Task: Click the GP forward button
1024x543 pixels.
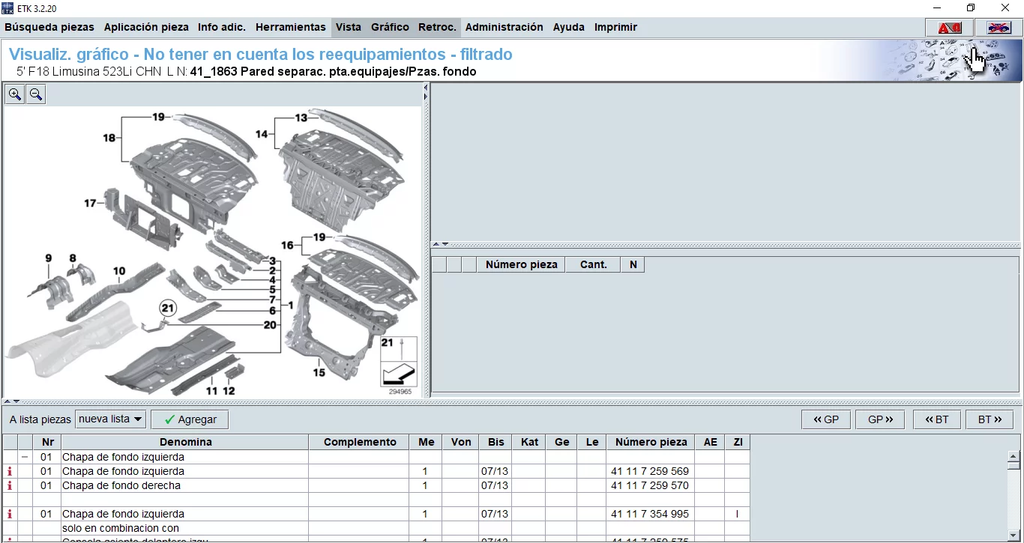Action: [x=879, y=420]
